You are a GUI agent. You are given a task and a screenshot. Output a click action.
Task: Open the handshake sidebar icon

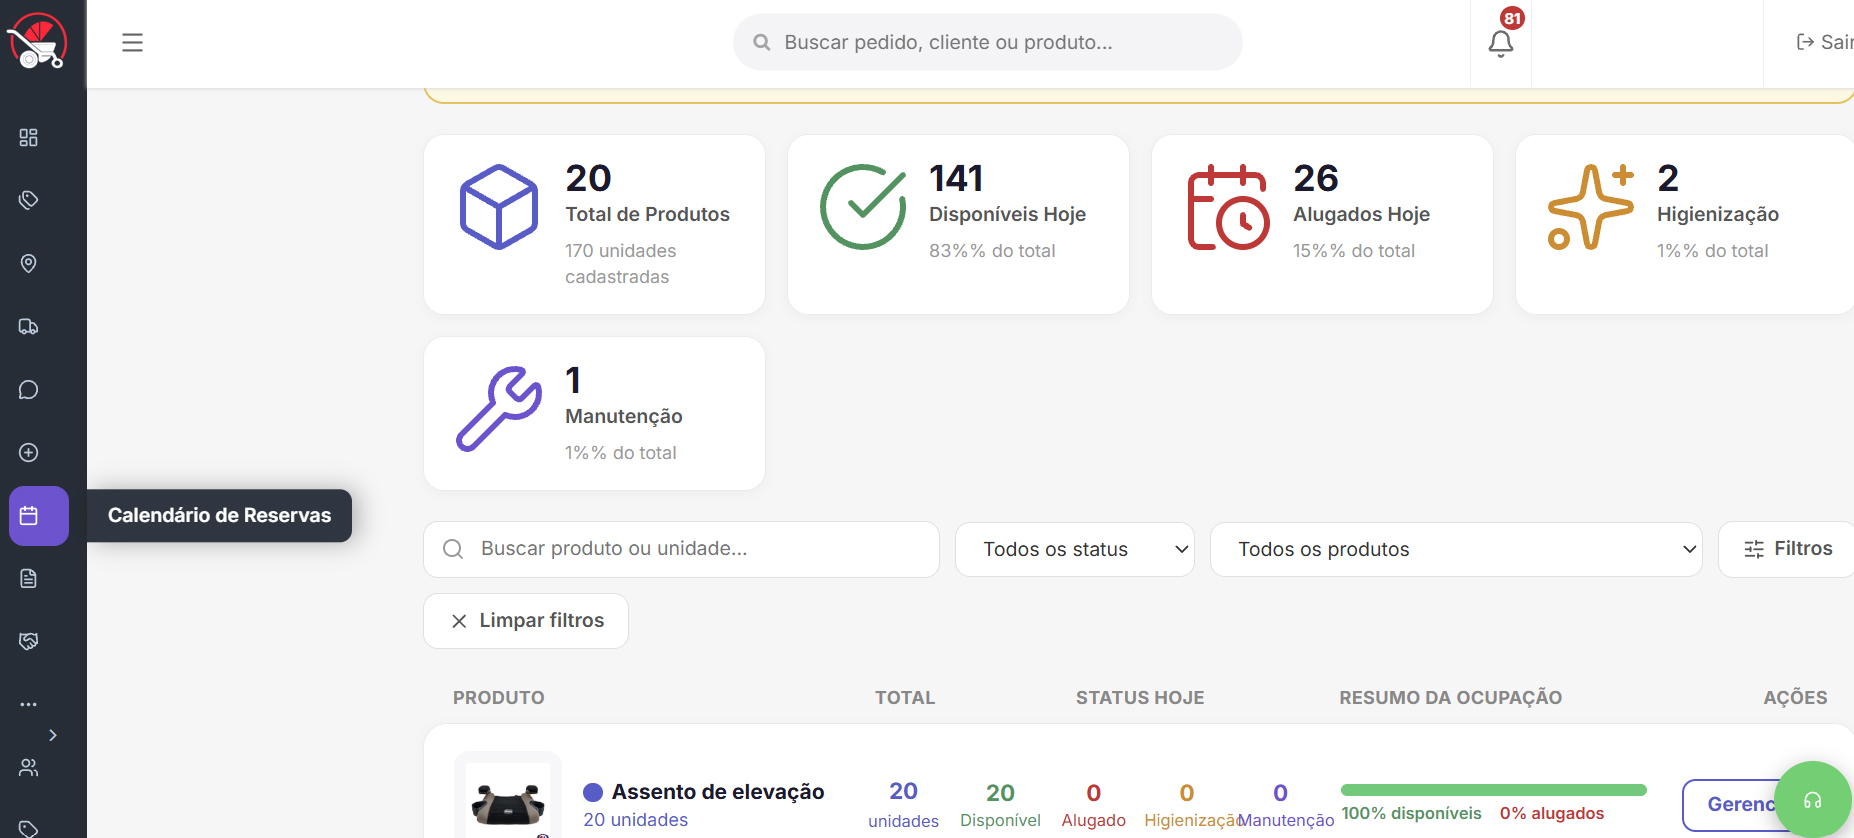29,641
